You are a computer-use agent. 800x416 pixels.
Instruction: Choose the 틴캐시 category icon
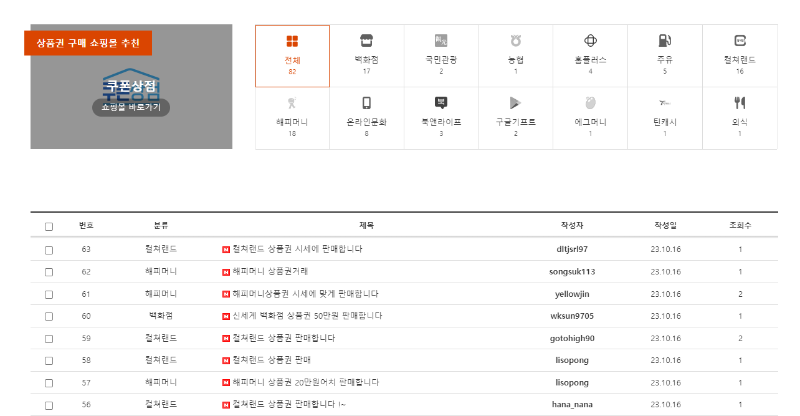(665, 103)
